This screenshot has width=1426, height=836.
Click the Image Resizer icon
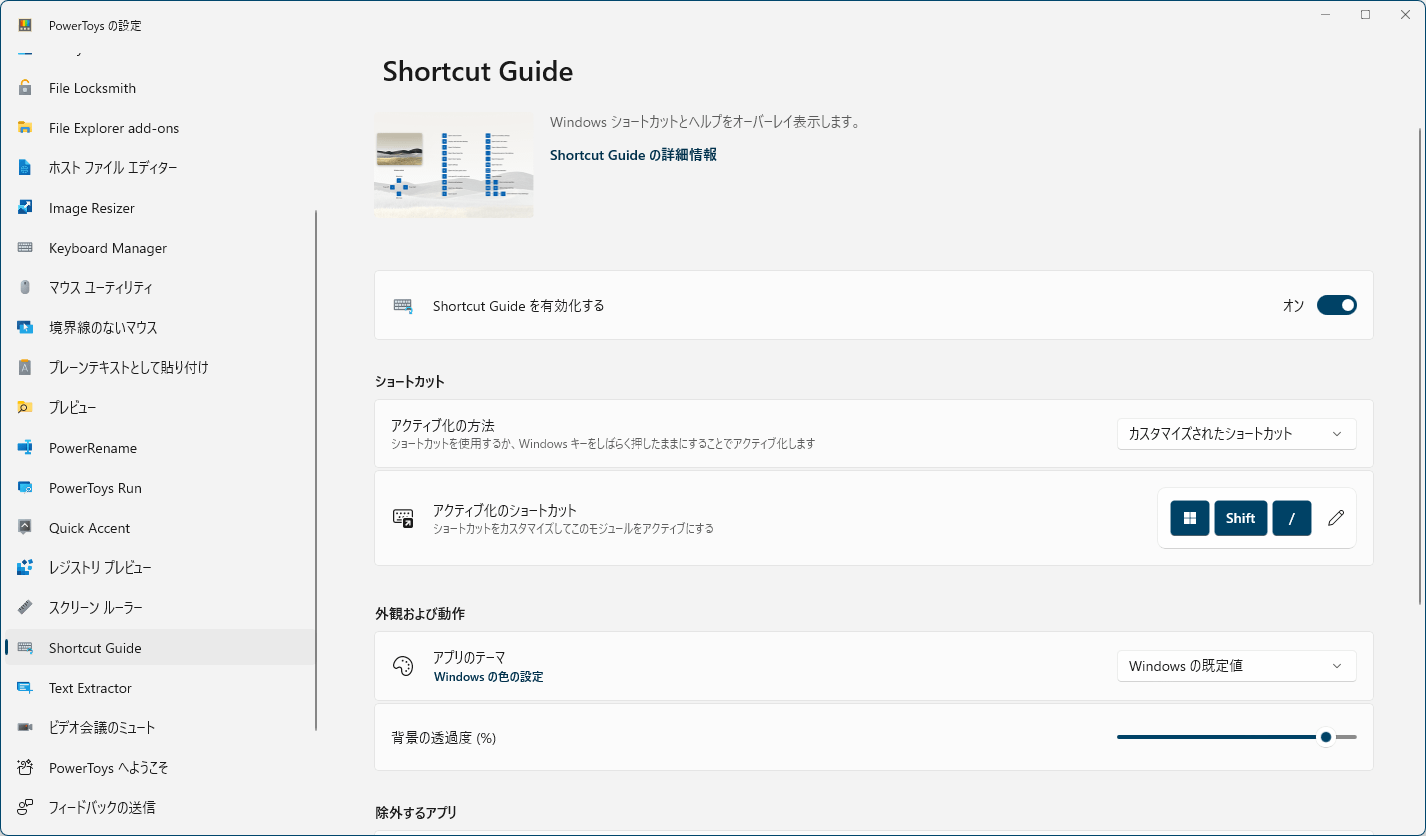tap(25, 208)
